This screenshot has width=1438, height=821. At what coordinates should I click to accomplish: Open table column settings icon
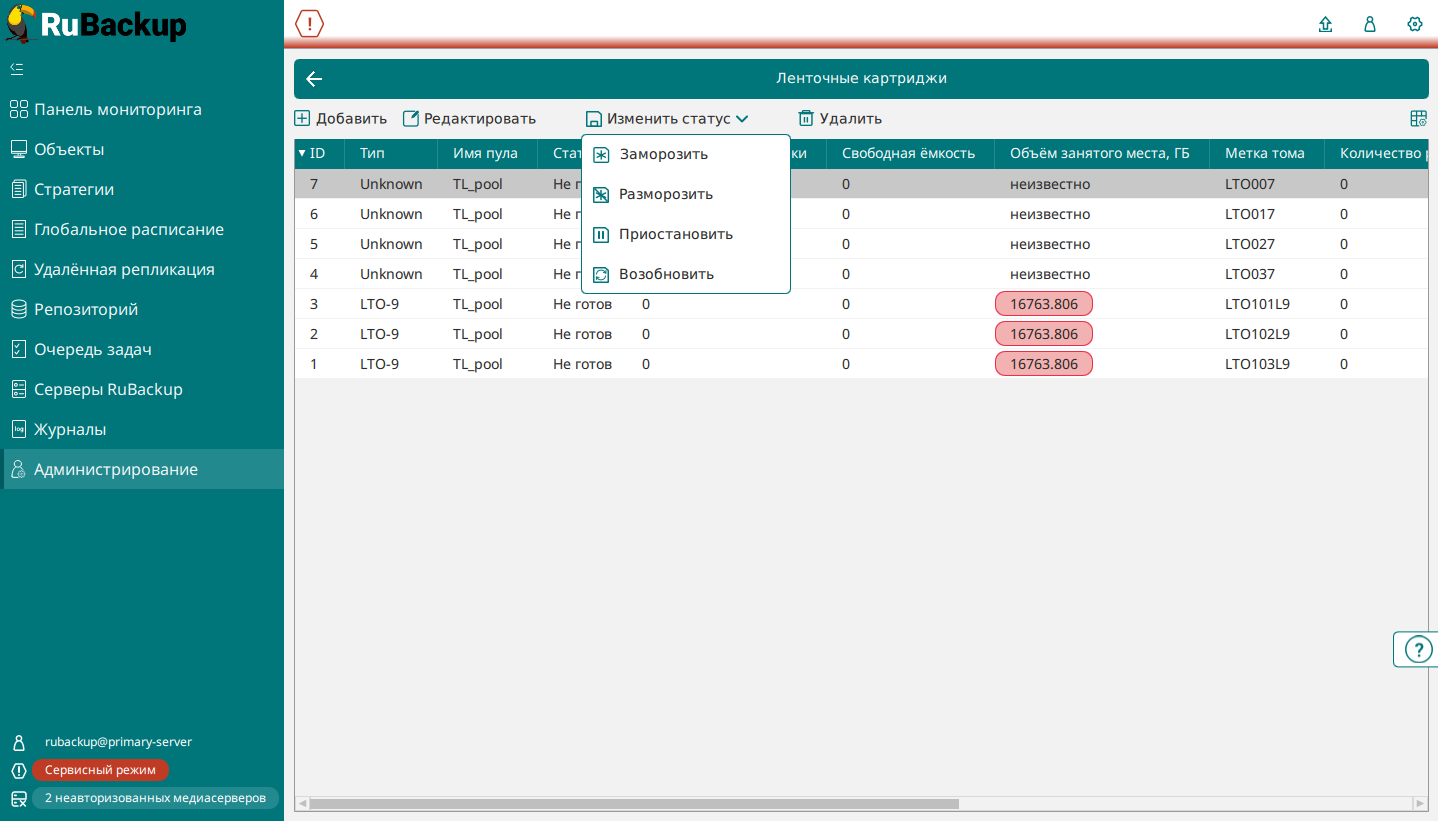click(x=1418, y=118)
